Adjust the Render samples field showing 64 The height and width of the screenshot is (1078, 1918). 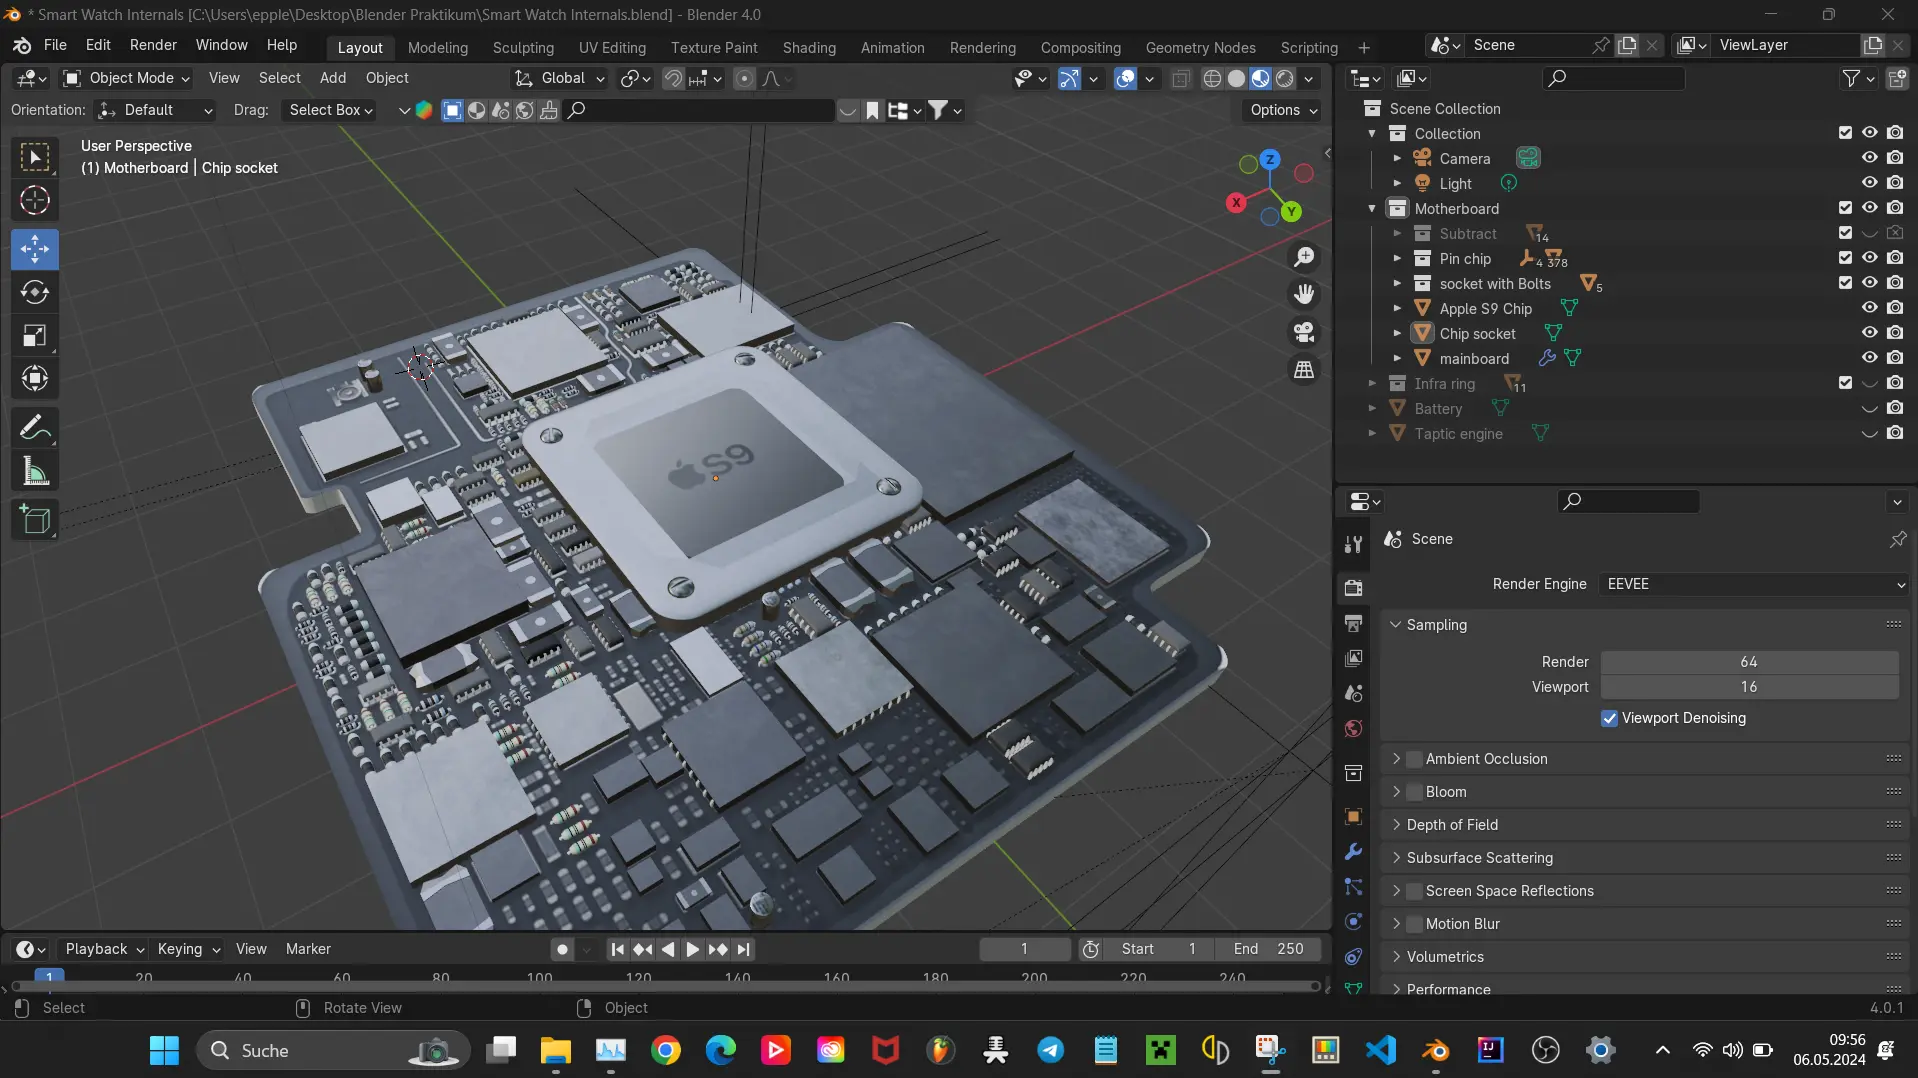1749,662
